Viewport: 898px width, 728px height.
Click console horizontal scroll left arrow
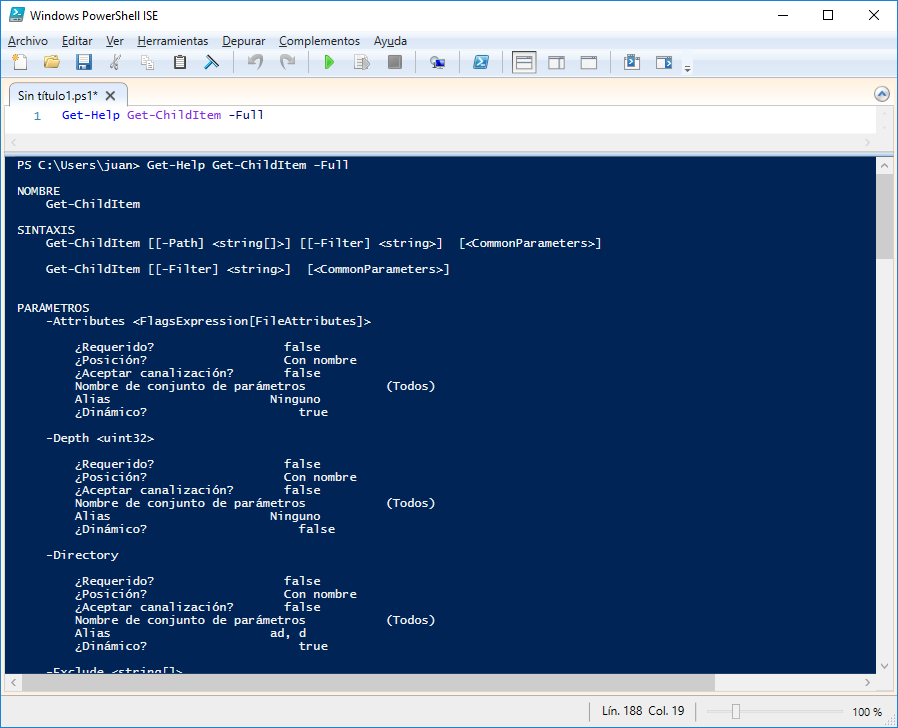(14, 682)
